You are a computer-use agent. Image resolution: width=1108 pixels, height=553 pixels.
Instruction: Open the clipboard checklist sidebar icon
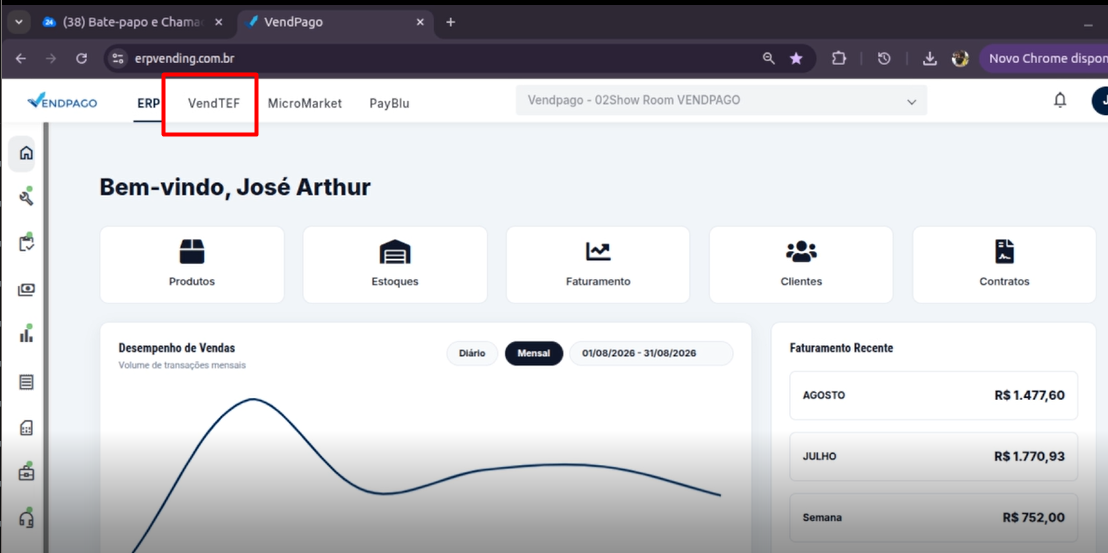(26, 244)
